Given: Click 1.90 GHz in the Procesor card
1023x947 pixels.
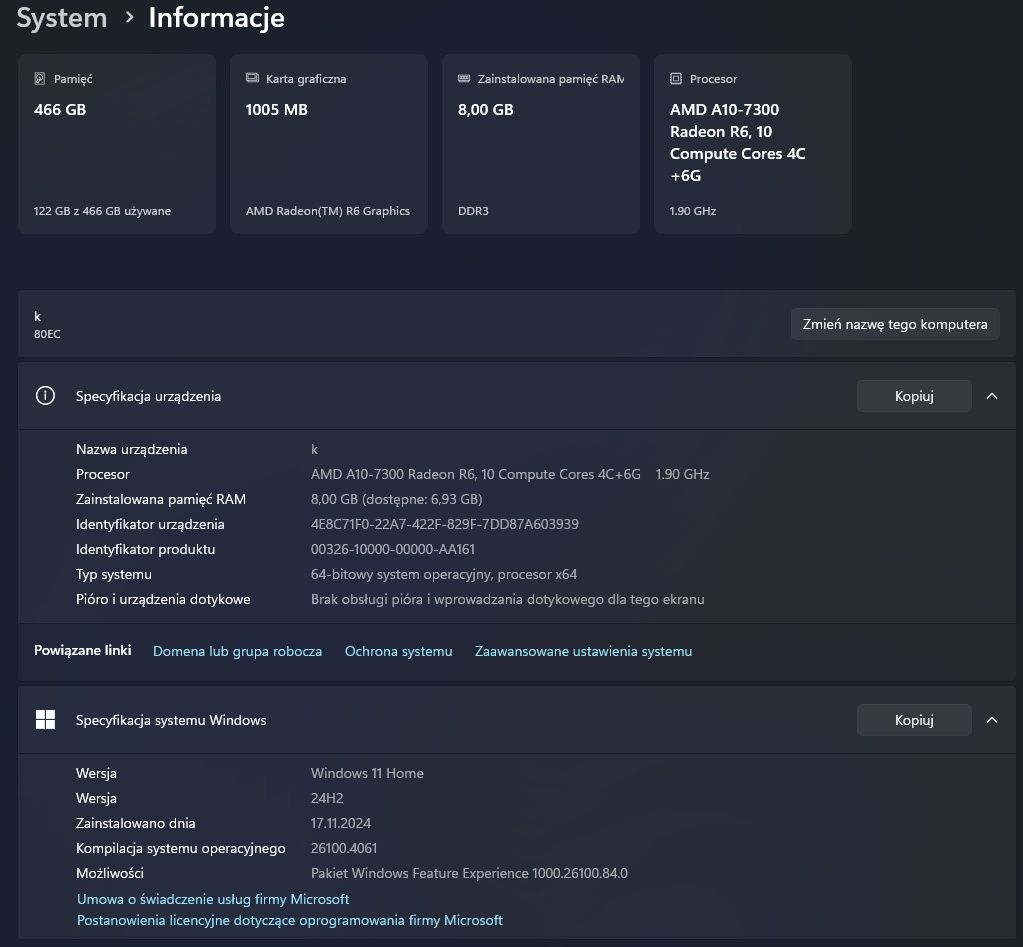Looking at the screenshot, I should pos(693,211).
